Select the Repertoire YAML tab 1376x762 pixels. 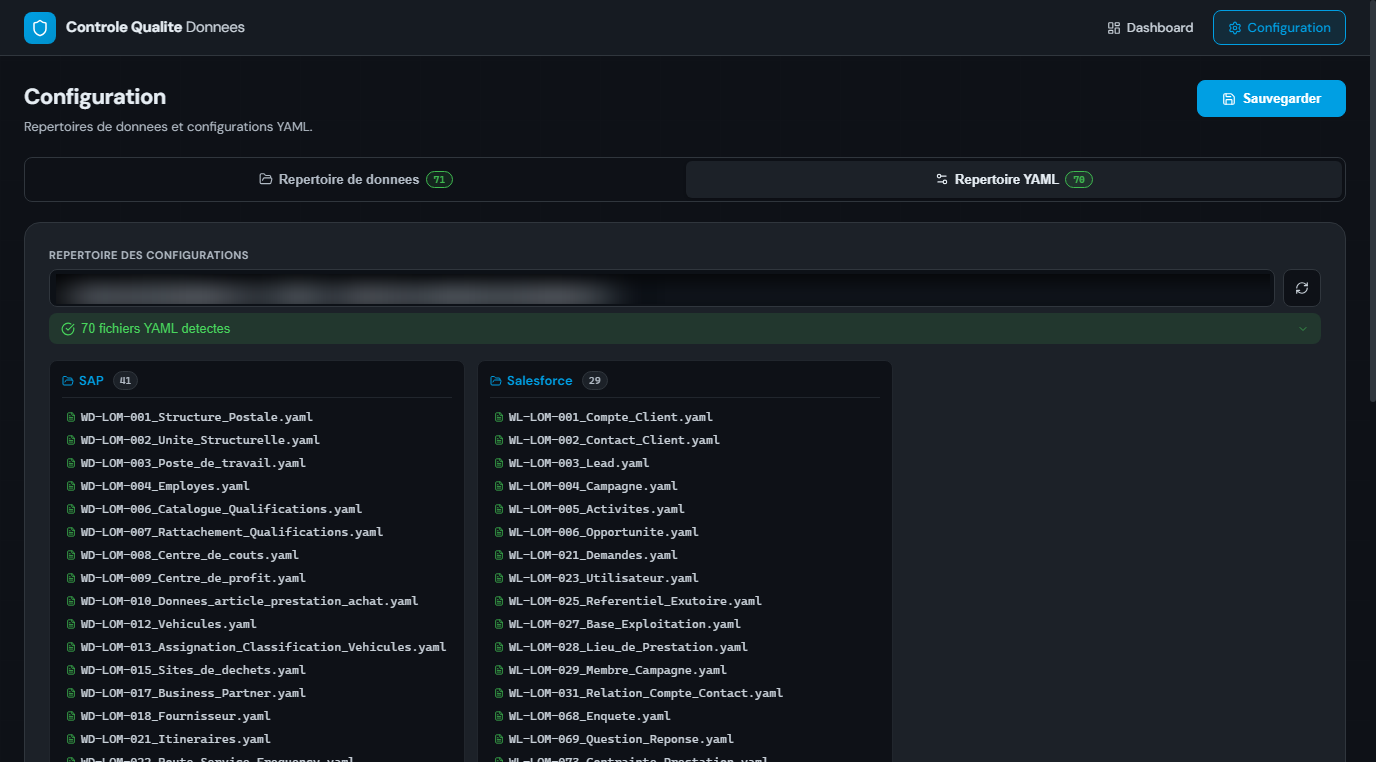[x=1014, y=180]
